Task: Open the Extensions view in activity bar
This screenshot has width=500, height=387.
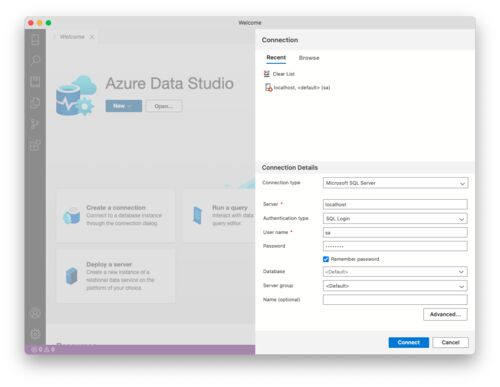Action: point(35,145)
